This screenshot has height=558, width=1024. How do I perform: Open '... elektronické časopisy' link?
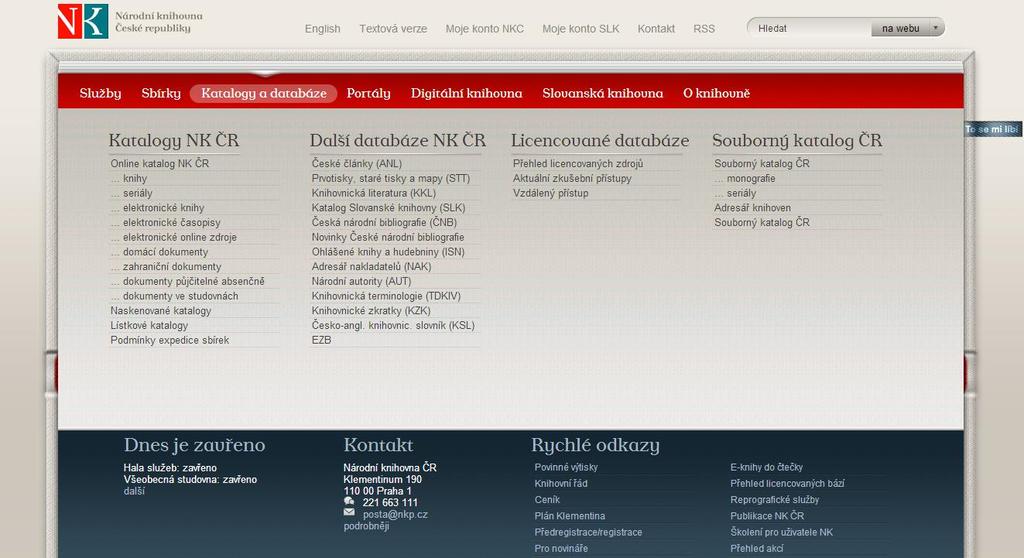165,222
